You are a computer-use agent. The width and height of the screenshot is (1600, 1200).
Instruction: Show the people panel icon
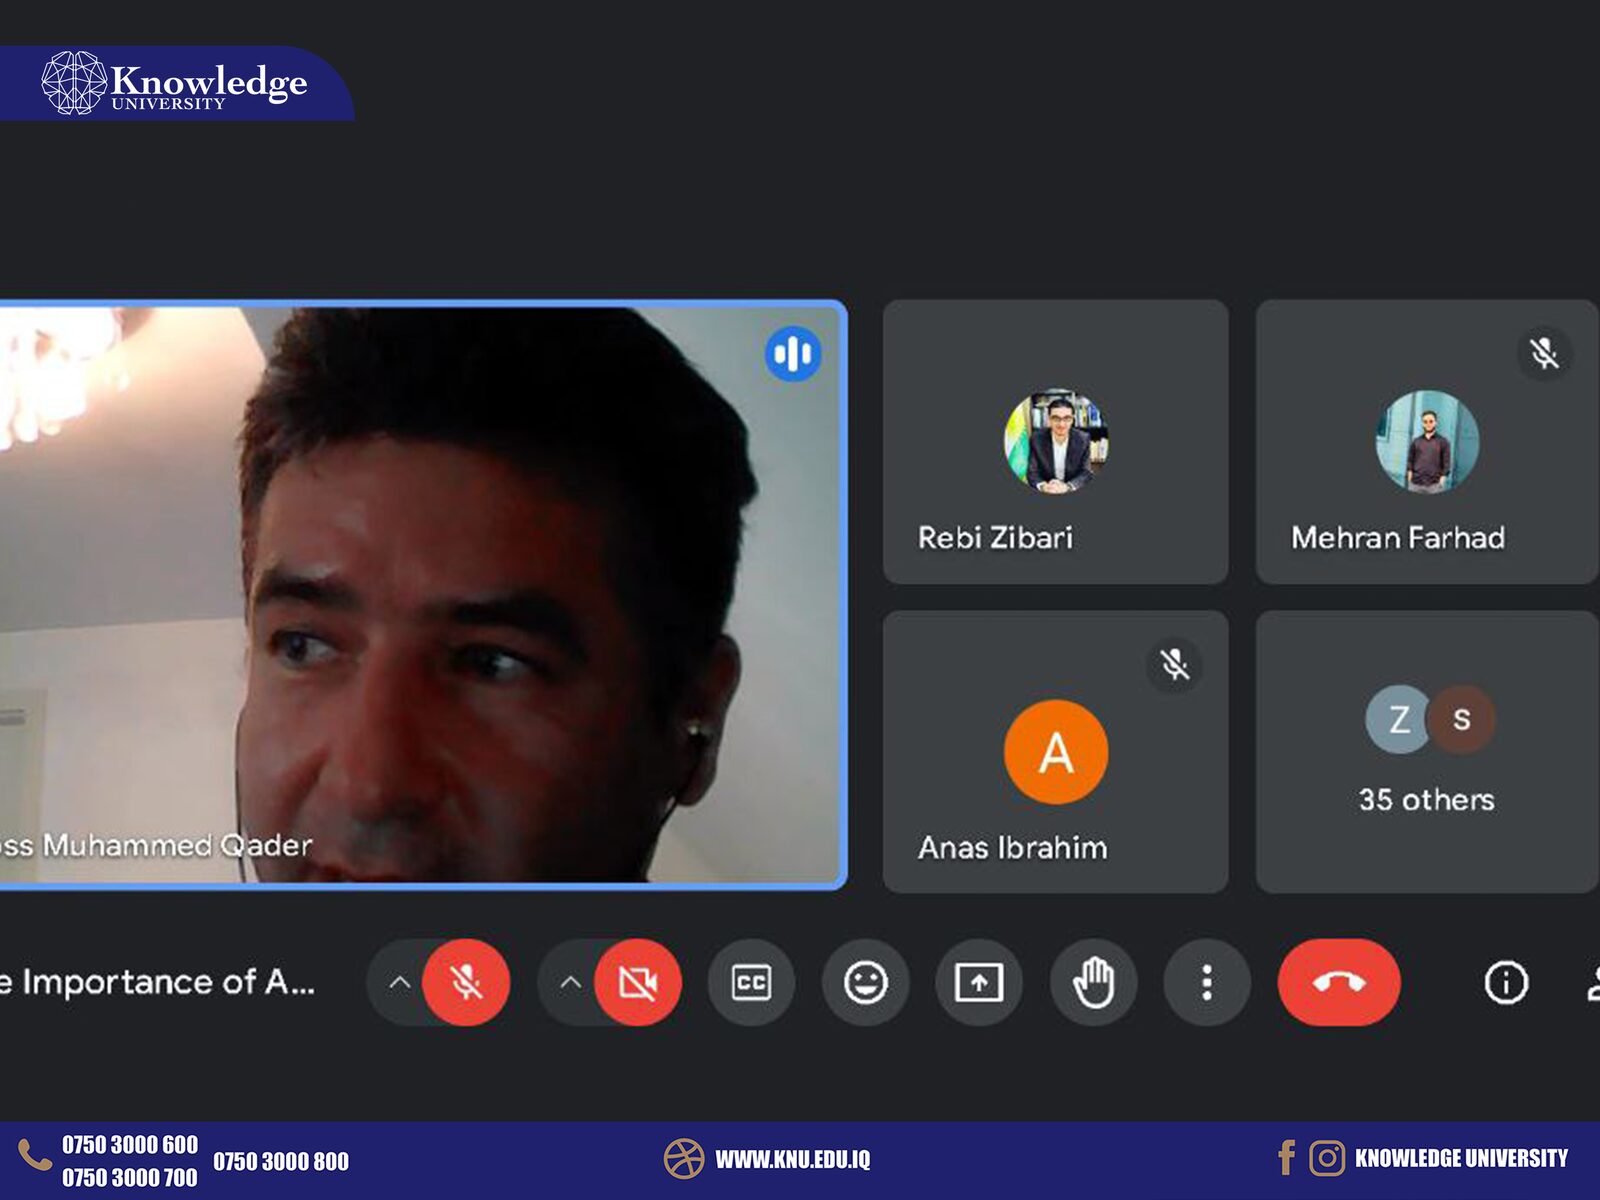[1593, 982]
